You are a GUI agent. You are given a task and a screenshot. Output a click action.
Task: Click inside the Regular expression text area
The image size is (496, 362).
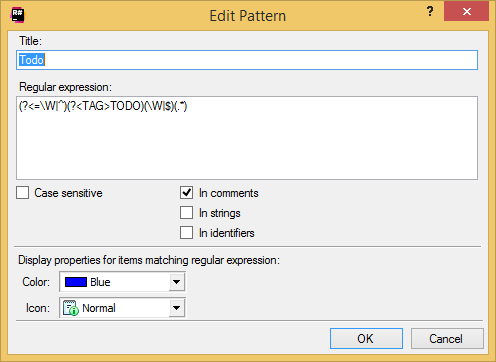247,138
